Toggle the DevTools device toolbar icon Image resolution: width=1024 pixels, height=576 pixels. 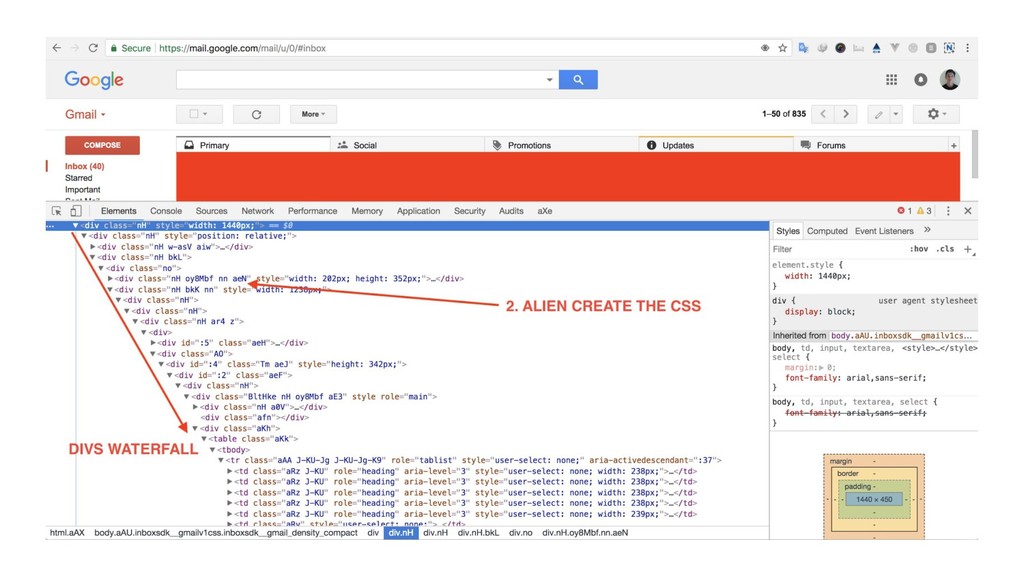(x=76, y=211)
